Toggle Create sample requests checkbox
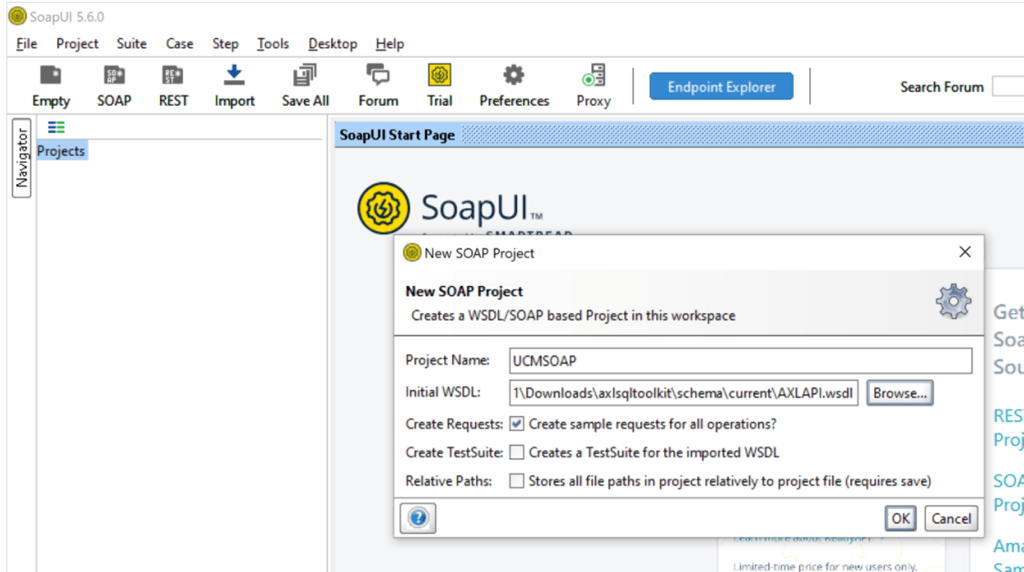 point(517,424)
